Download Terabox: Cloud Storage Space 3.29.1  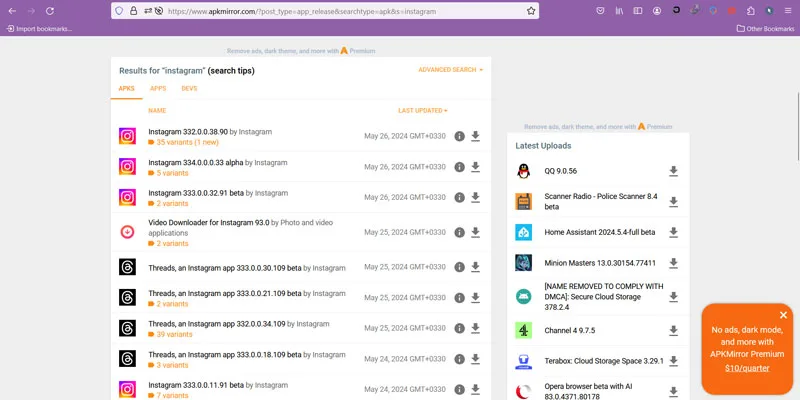click(x=673, y=361)
